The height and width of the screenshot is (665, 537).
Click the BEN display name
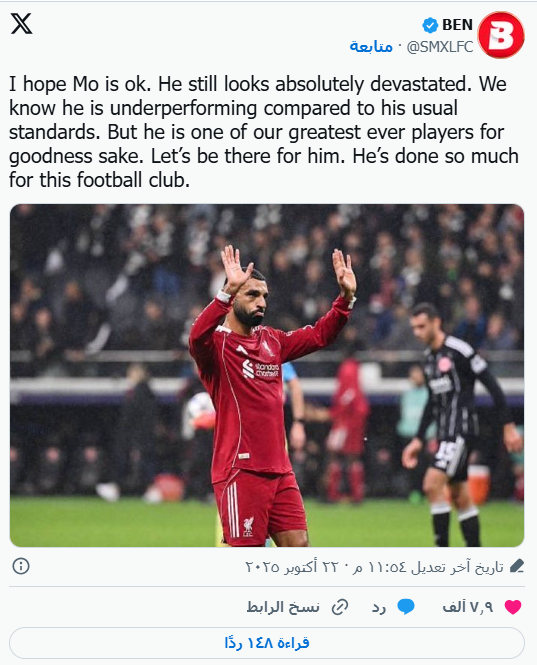tap(457, 25)
